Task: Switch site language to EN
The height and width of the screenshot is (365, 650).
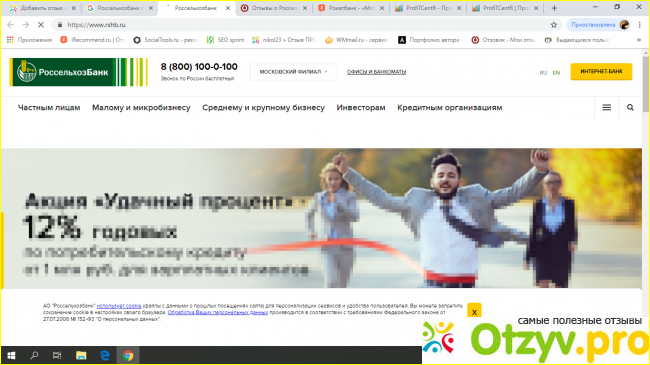Action: (556, 73)
